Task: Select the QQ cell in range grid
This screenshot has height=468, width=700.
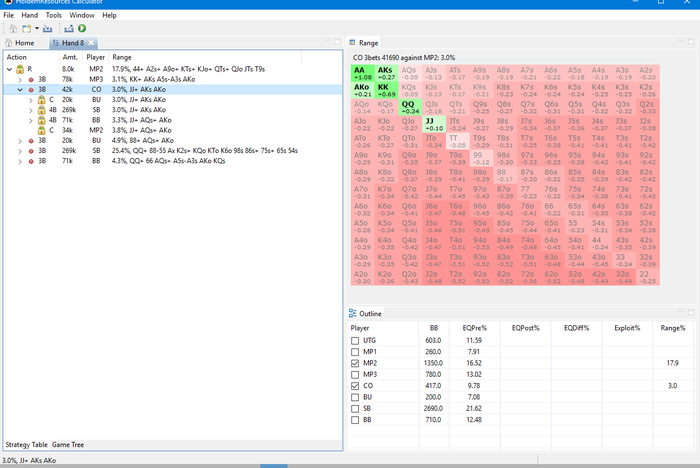Action: pos(410,107)
